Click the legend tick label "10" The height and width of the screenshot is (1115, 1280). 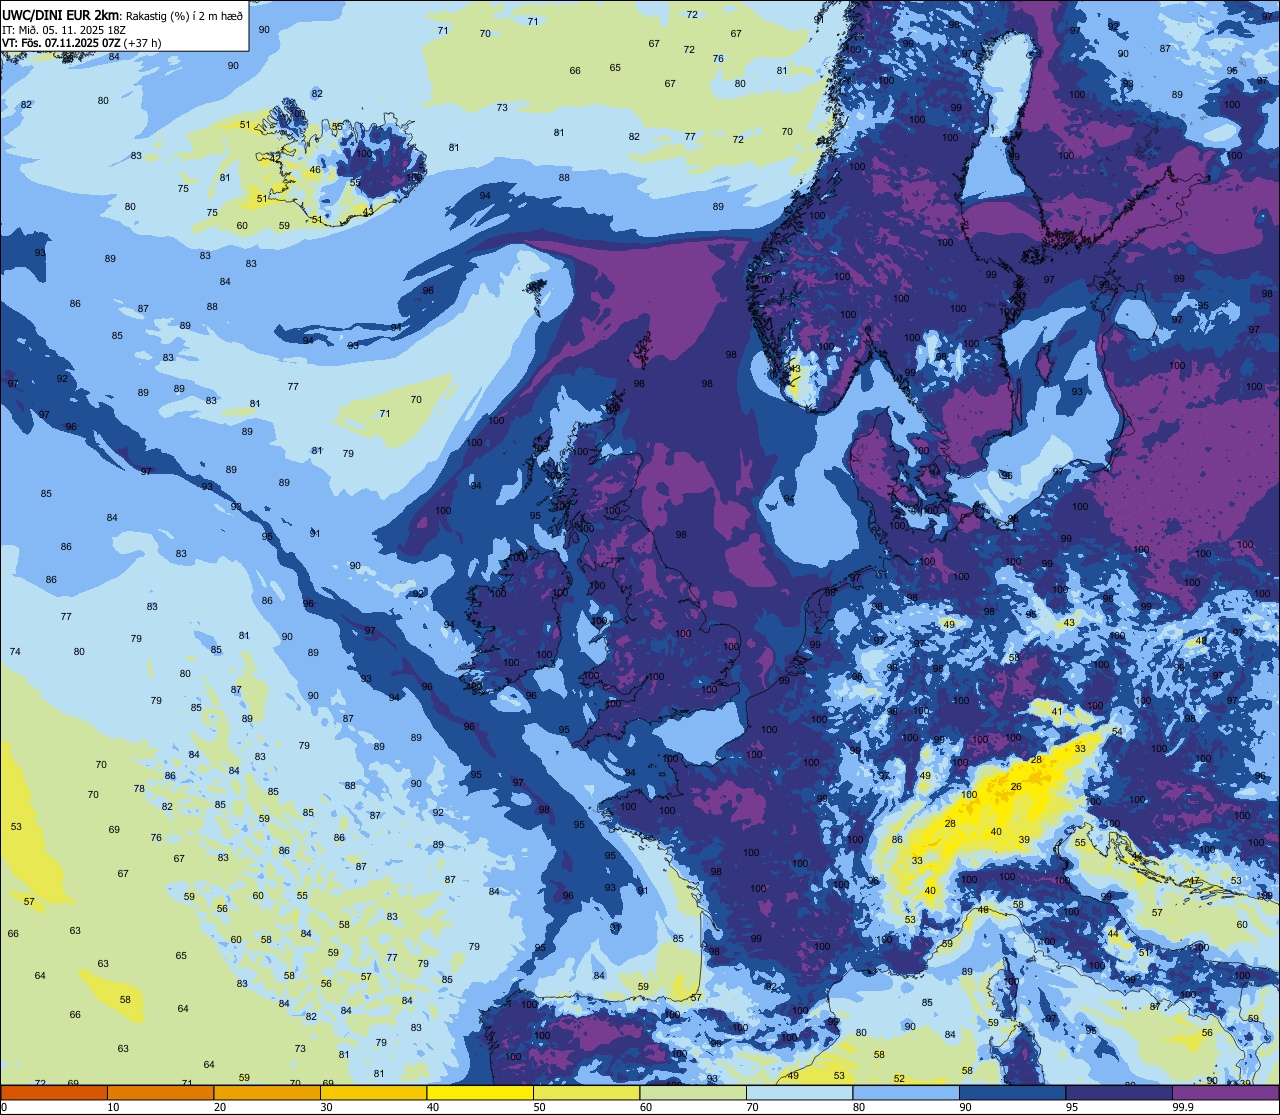(113, 1107)
